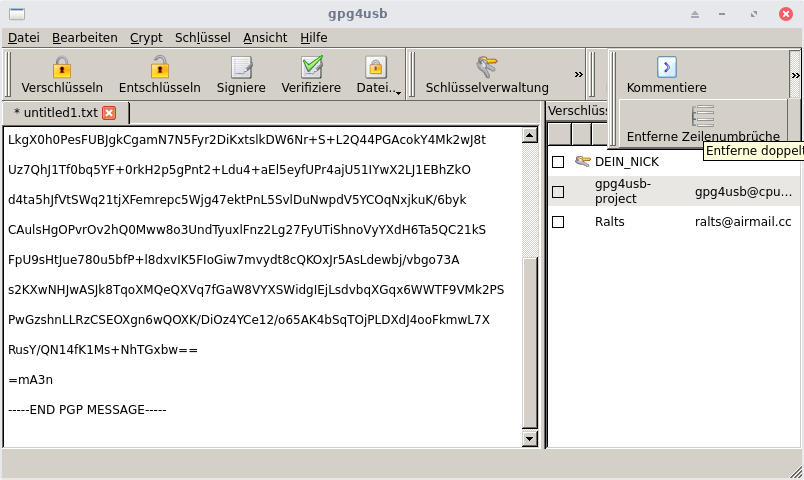Expand hidden toolbar items after Schlüsselverwaltung
Viewport: 804px width, 480px height.
pos(579,74)
